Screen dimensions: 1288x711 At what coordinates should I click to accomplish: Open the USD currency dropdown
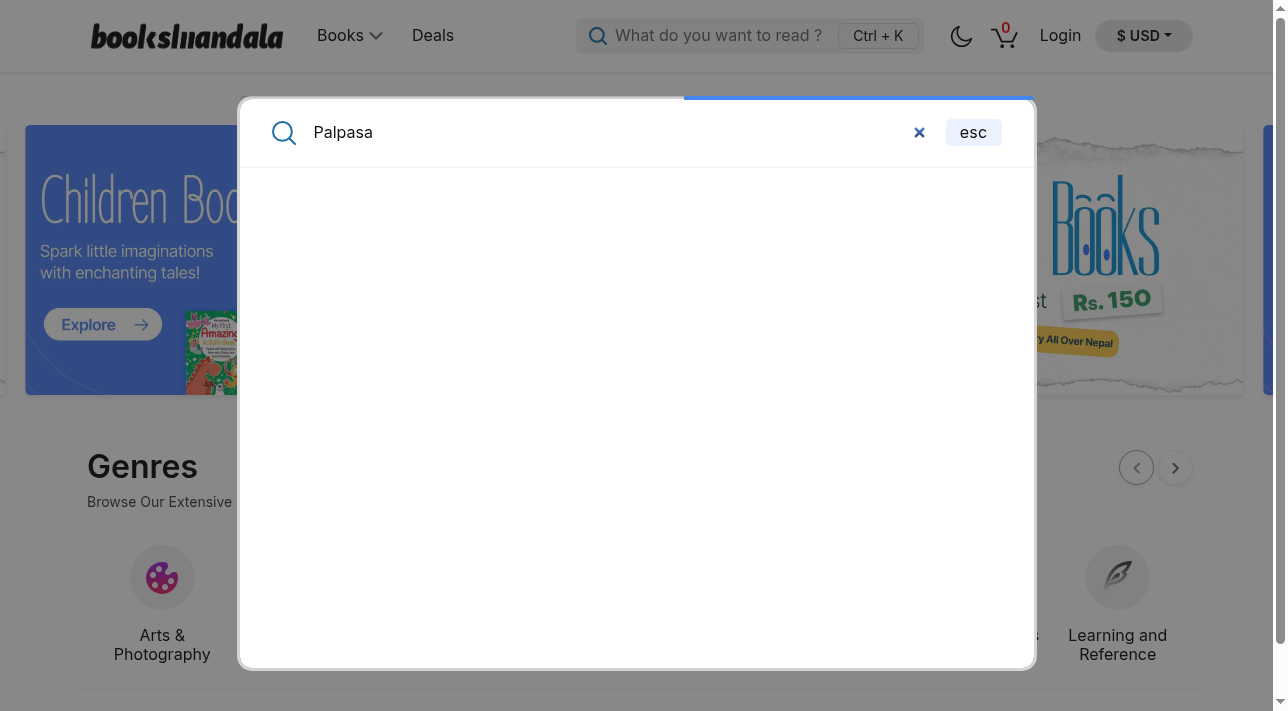tap(1144, 36)
